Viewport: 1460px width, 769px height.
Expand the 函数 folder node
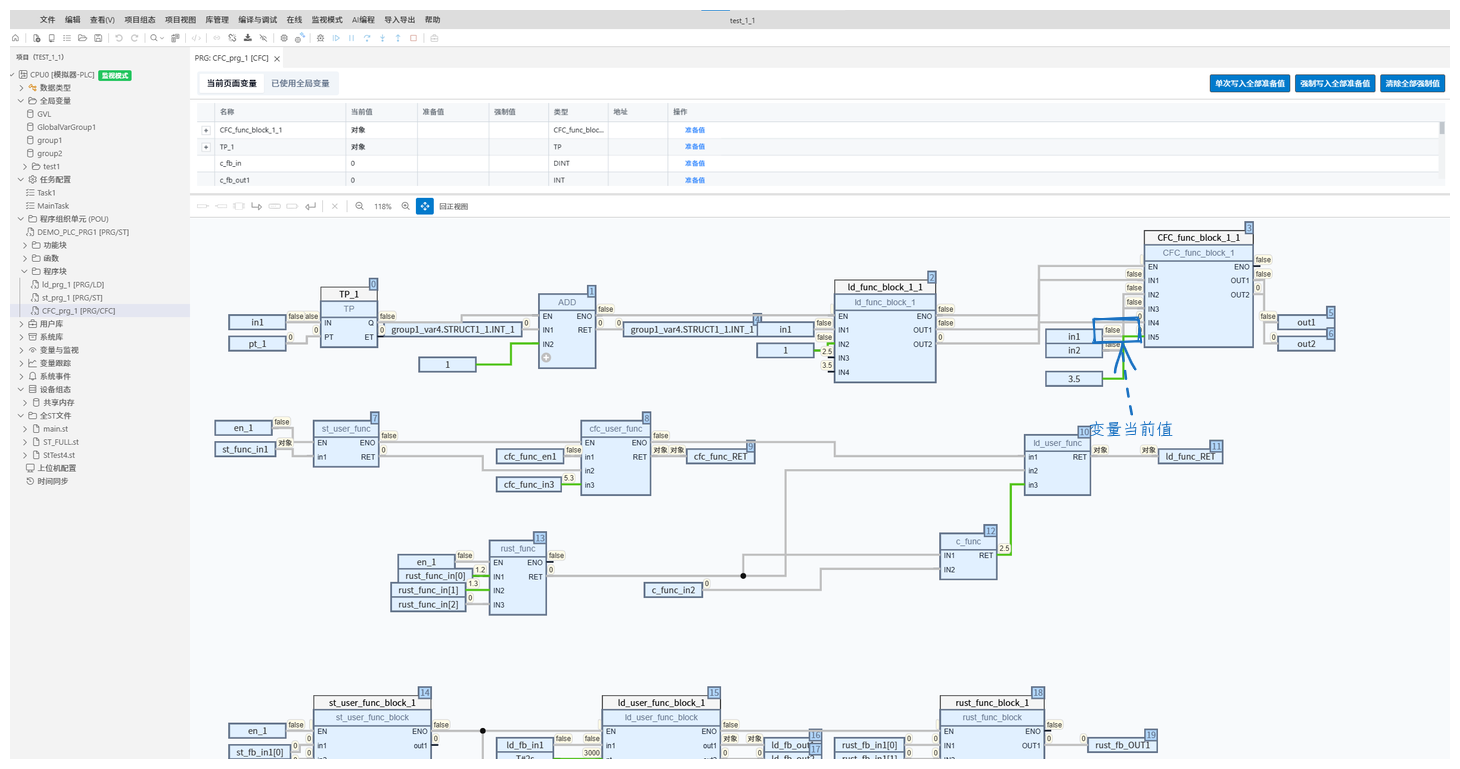point(25,258)
